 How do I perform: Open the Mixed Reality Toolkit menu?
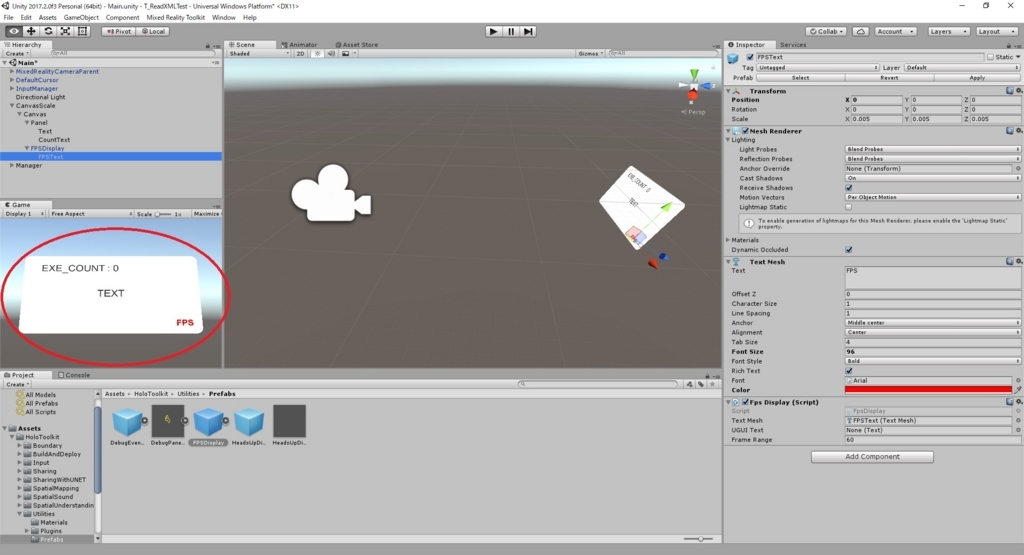[176, 18]
